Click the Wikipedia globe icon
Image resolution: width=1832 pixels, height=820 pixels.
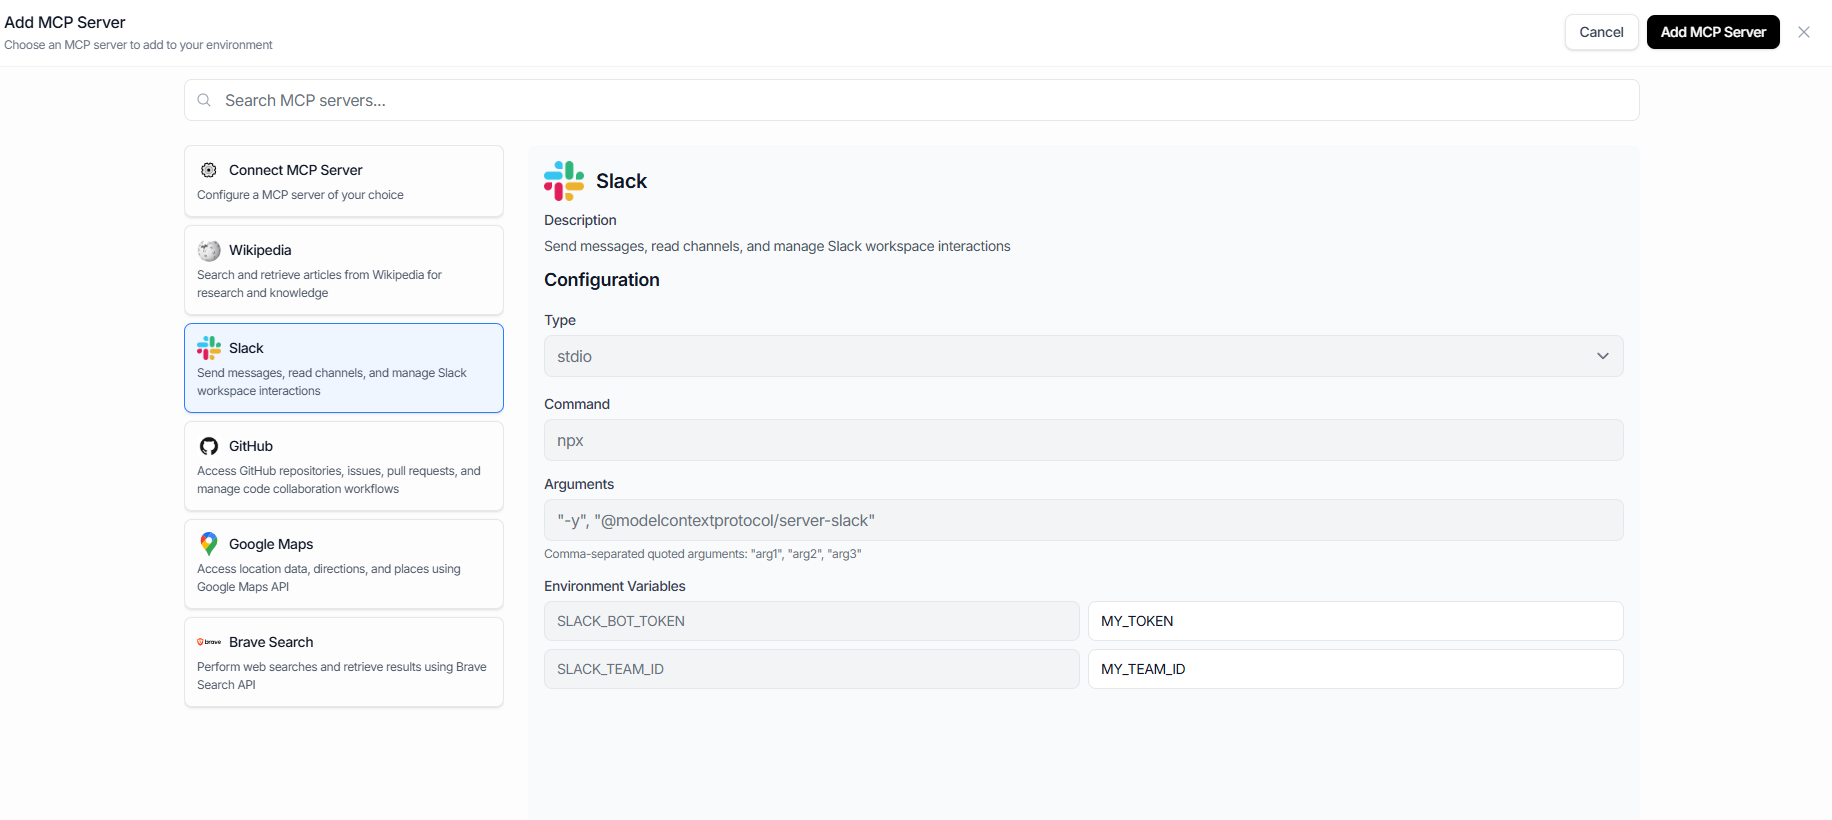click(x=209, y=250)
